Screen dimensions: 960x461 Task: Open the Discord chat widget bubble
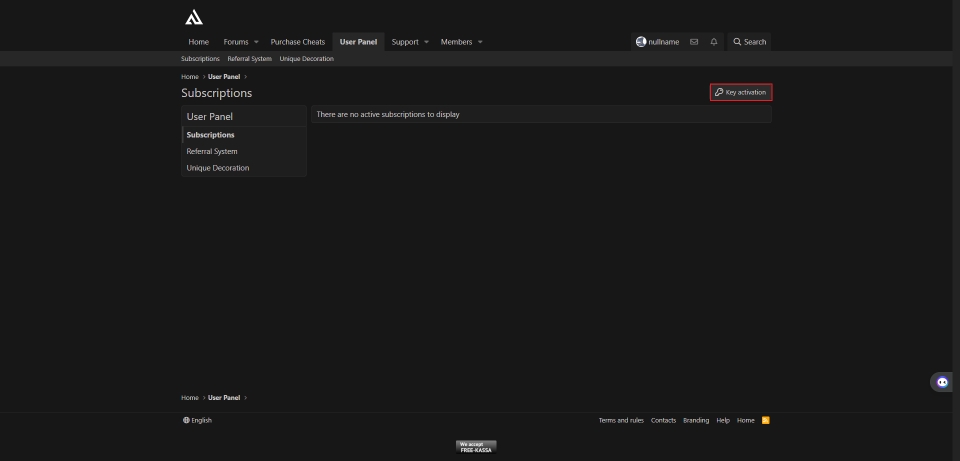(x=941, y=382)
